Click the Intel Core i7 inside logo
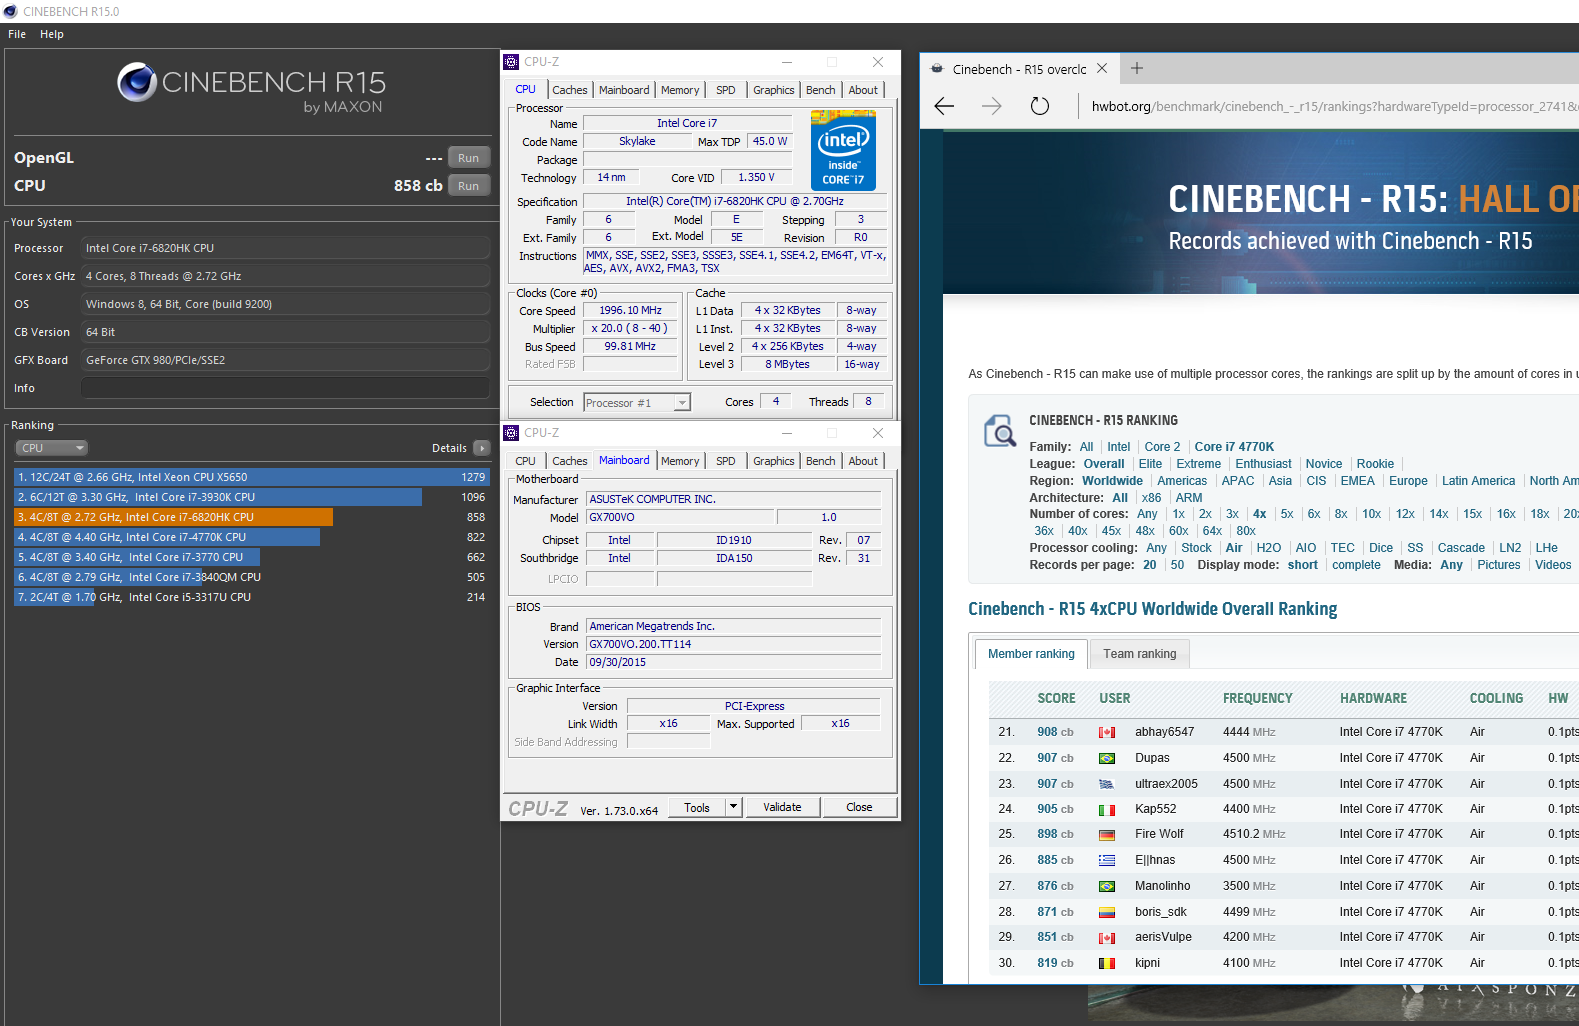The image size is (1579, 1026). 843,150
